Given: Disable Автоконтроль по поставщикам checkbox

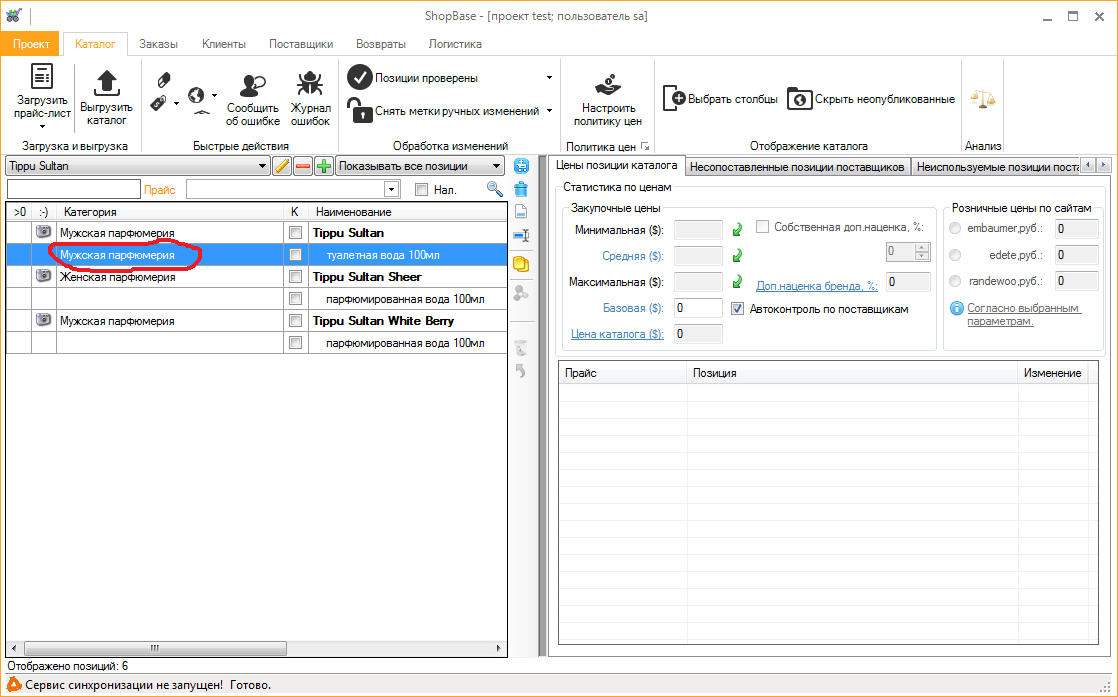Looking at the screenshot, I should (x=738, y=309).
